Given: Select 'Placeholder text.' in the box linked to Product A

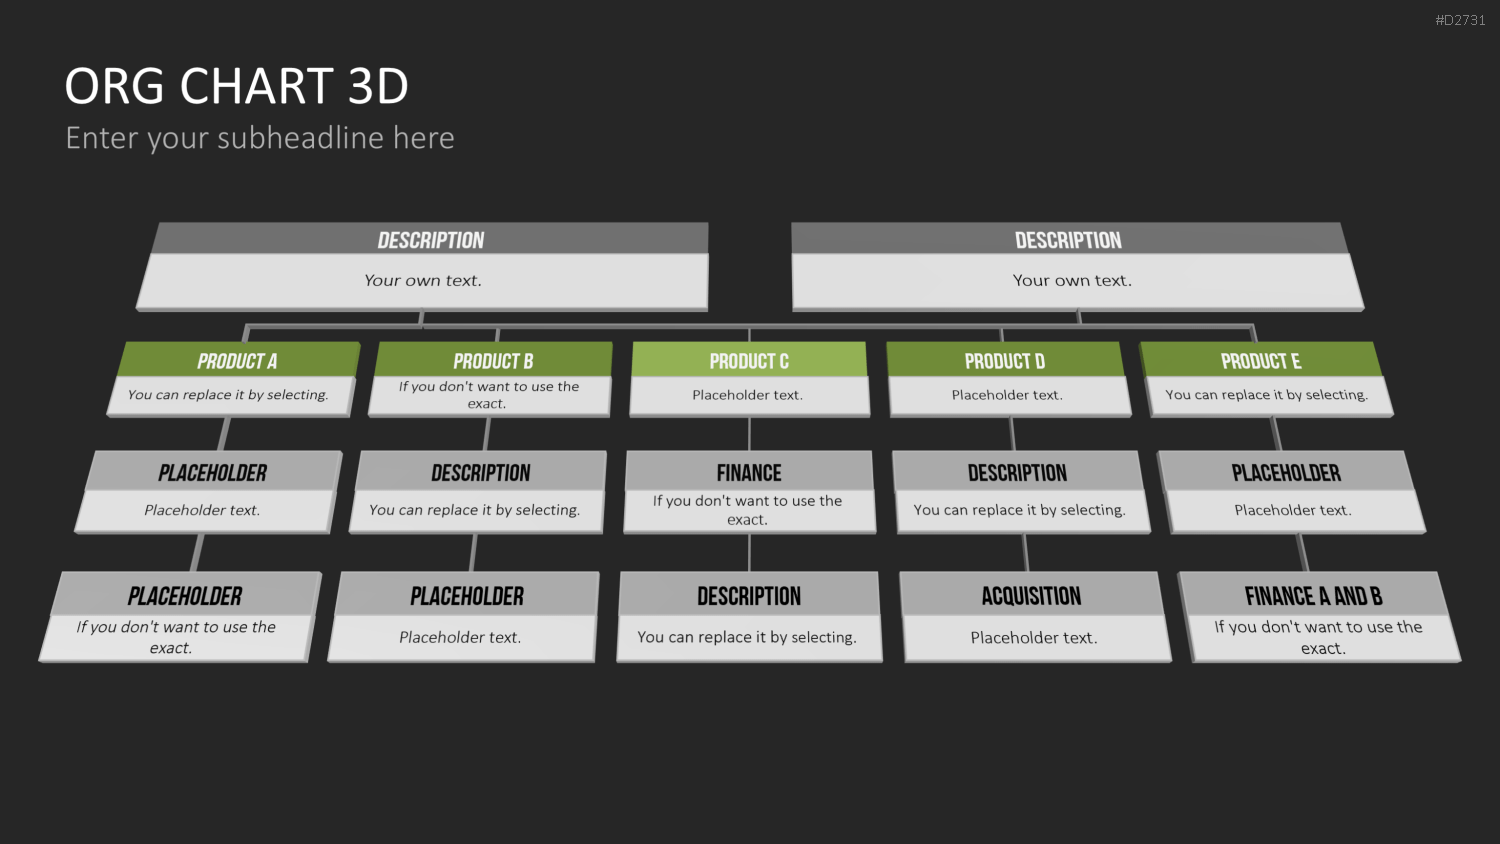Looking at the screenshot, I should click(202, 510).
